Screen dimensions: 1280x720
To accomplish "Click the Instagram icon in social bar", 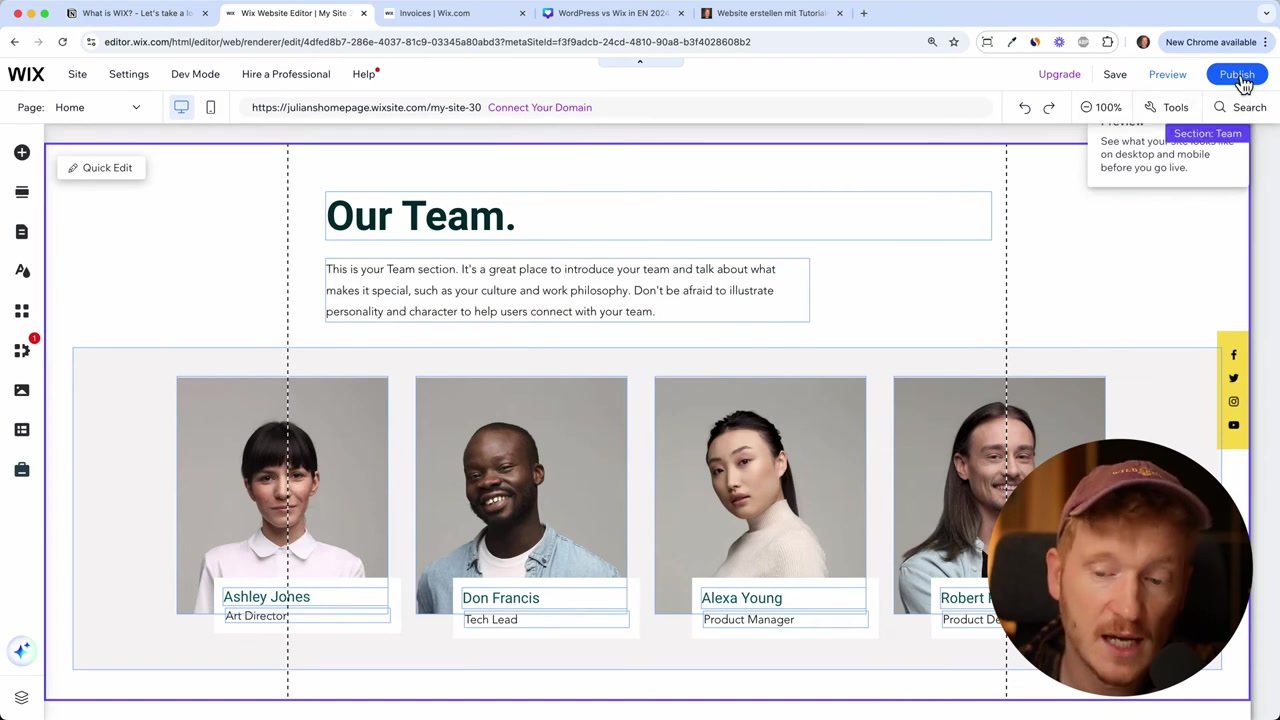I will 1233,401.
